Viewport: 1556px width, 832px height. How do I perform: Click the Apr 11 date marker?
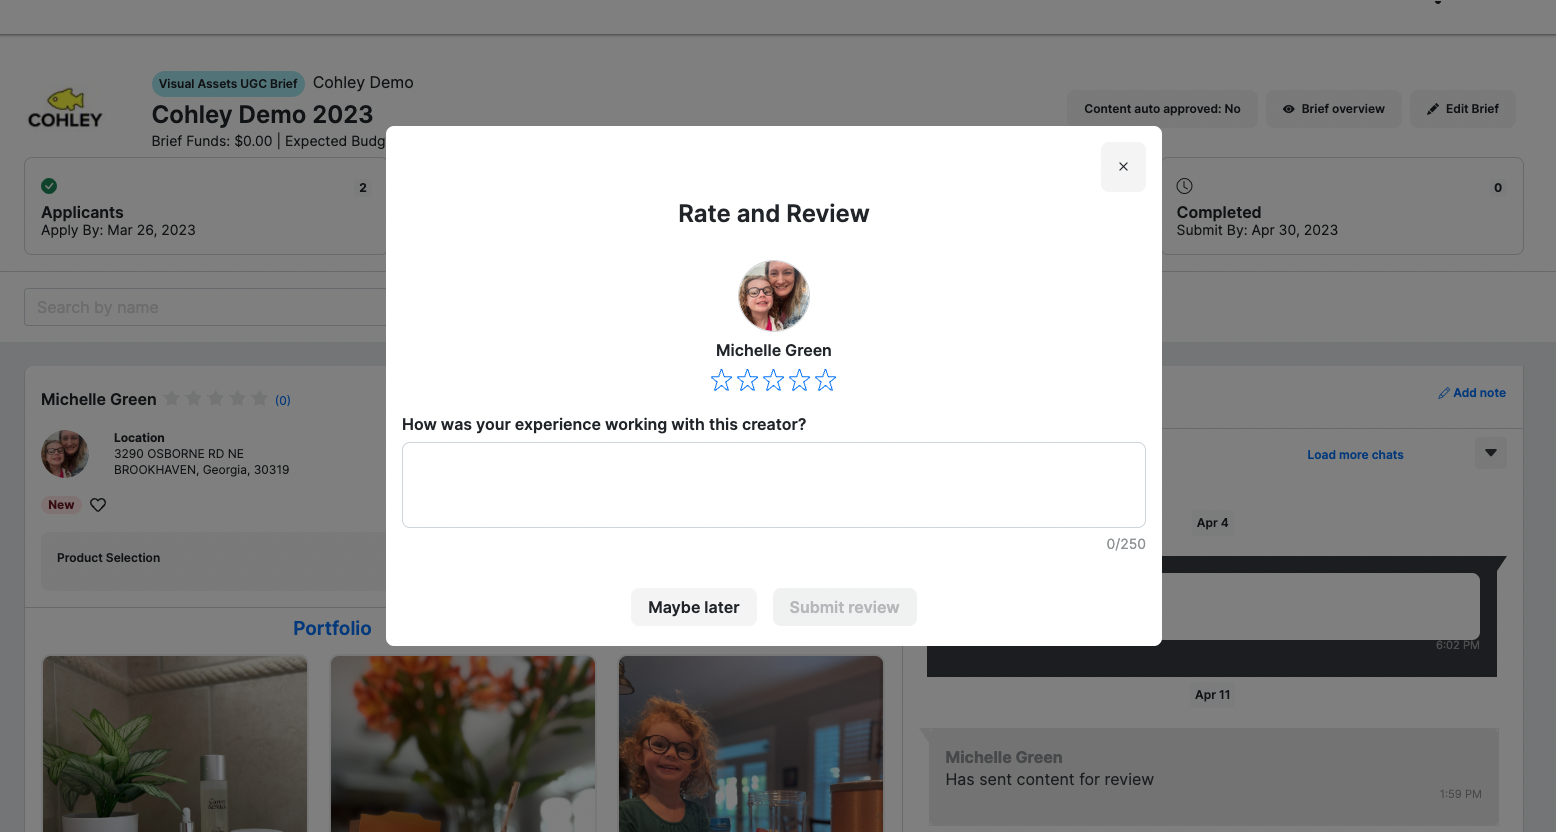pos(1213,695)
